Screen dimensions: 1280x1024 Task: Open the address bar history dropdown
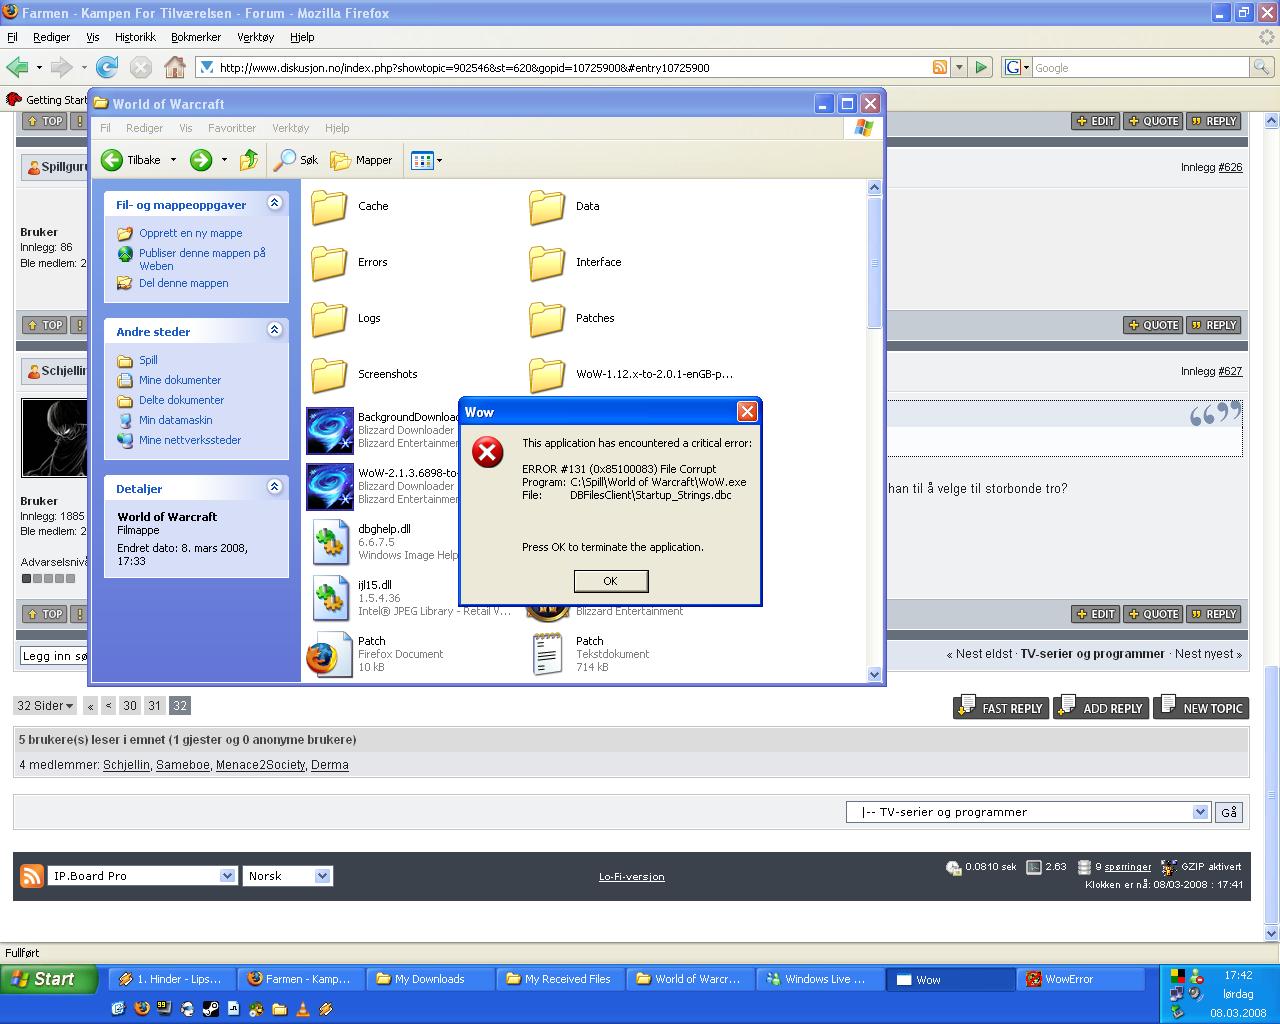[959, 67]
